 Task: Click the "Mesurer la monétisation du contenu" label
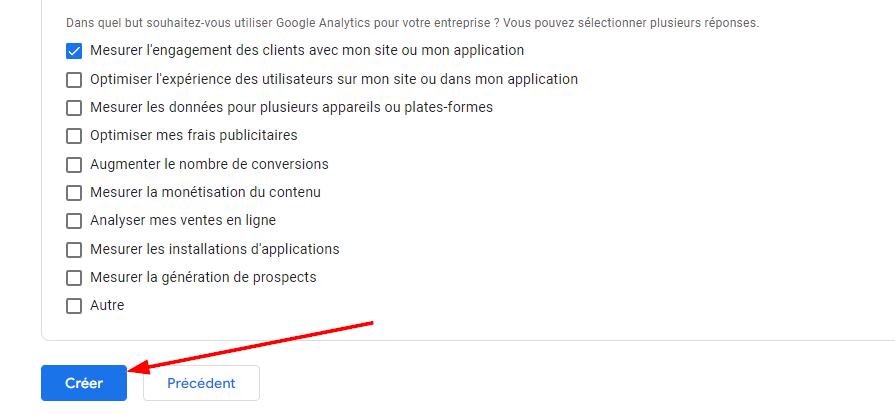click(x=205, y=193)
